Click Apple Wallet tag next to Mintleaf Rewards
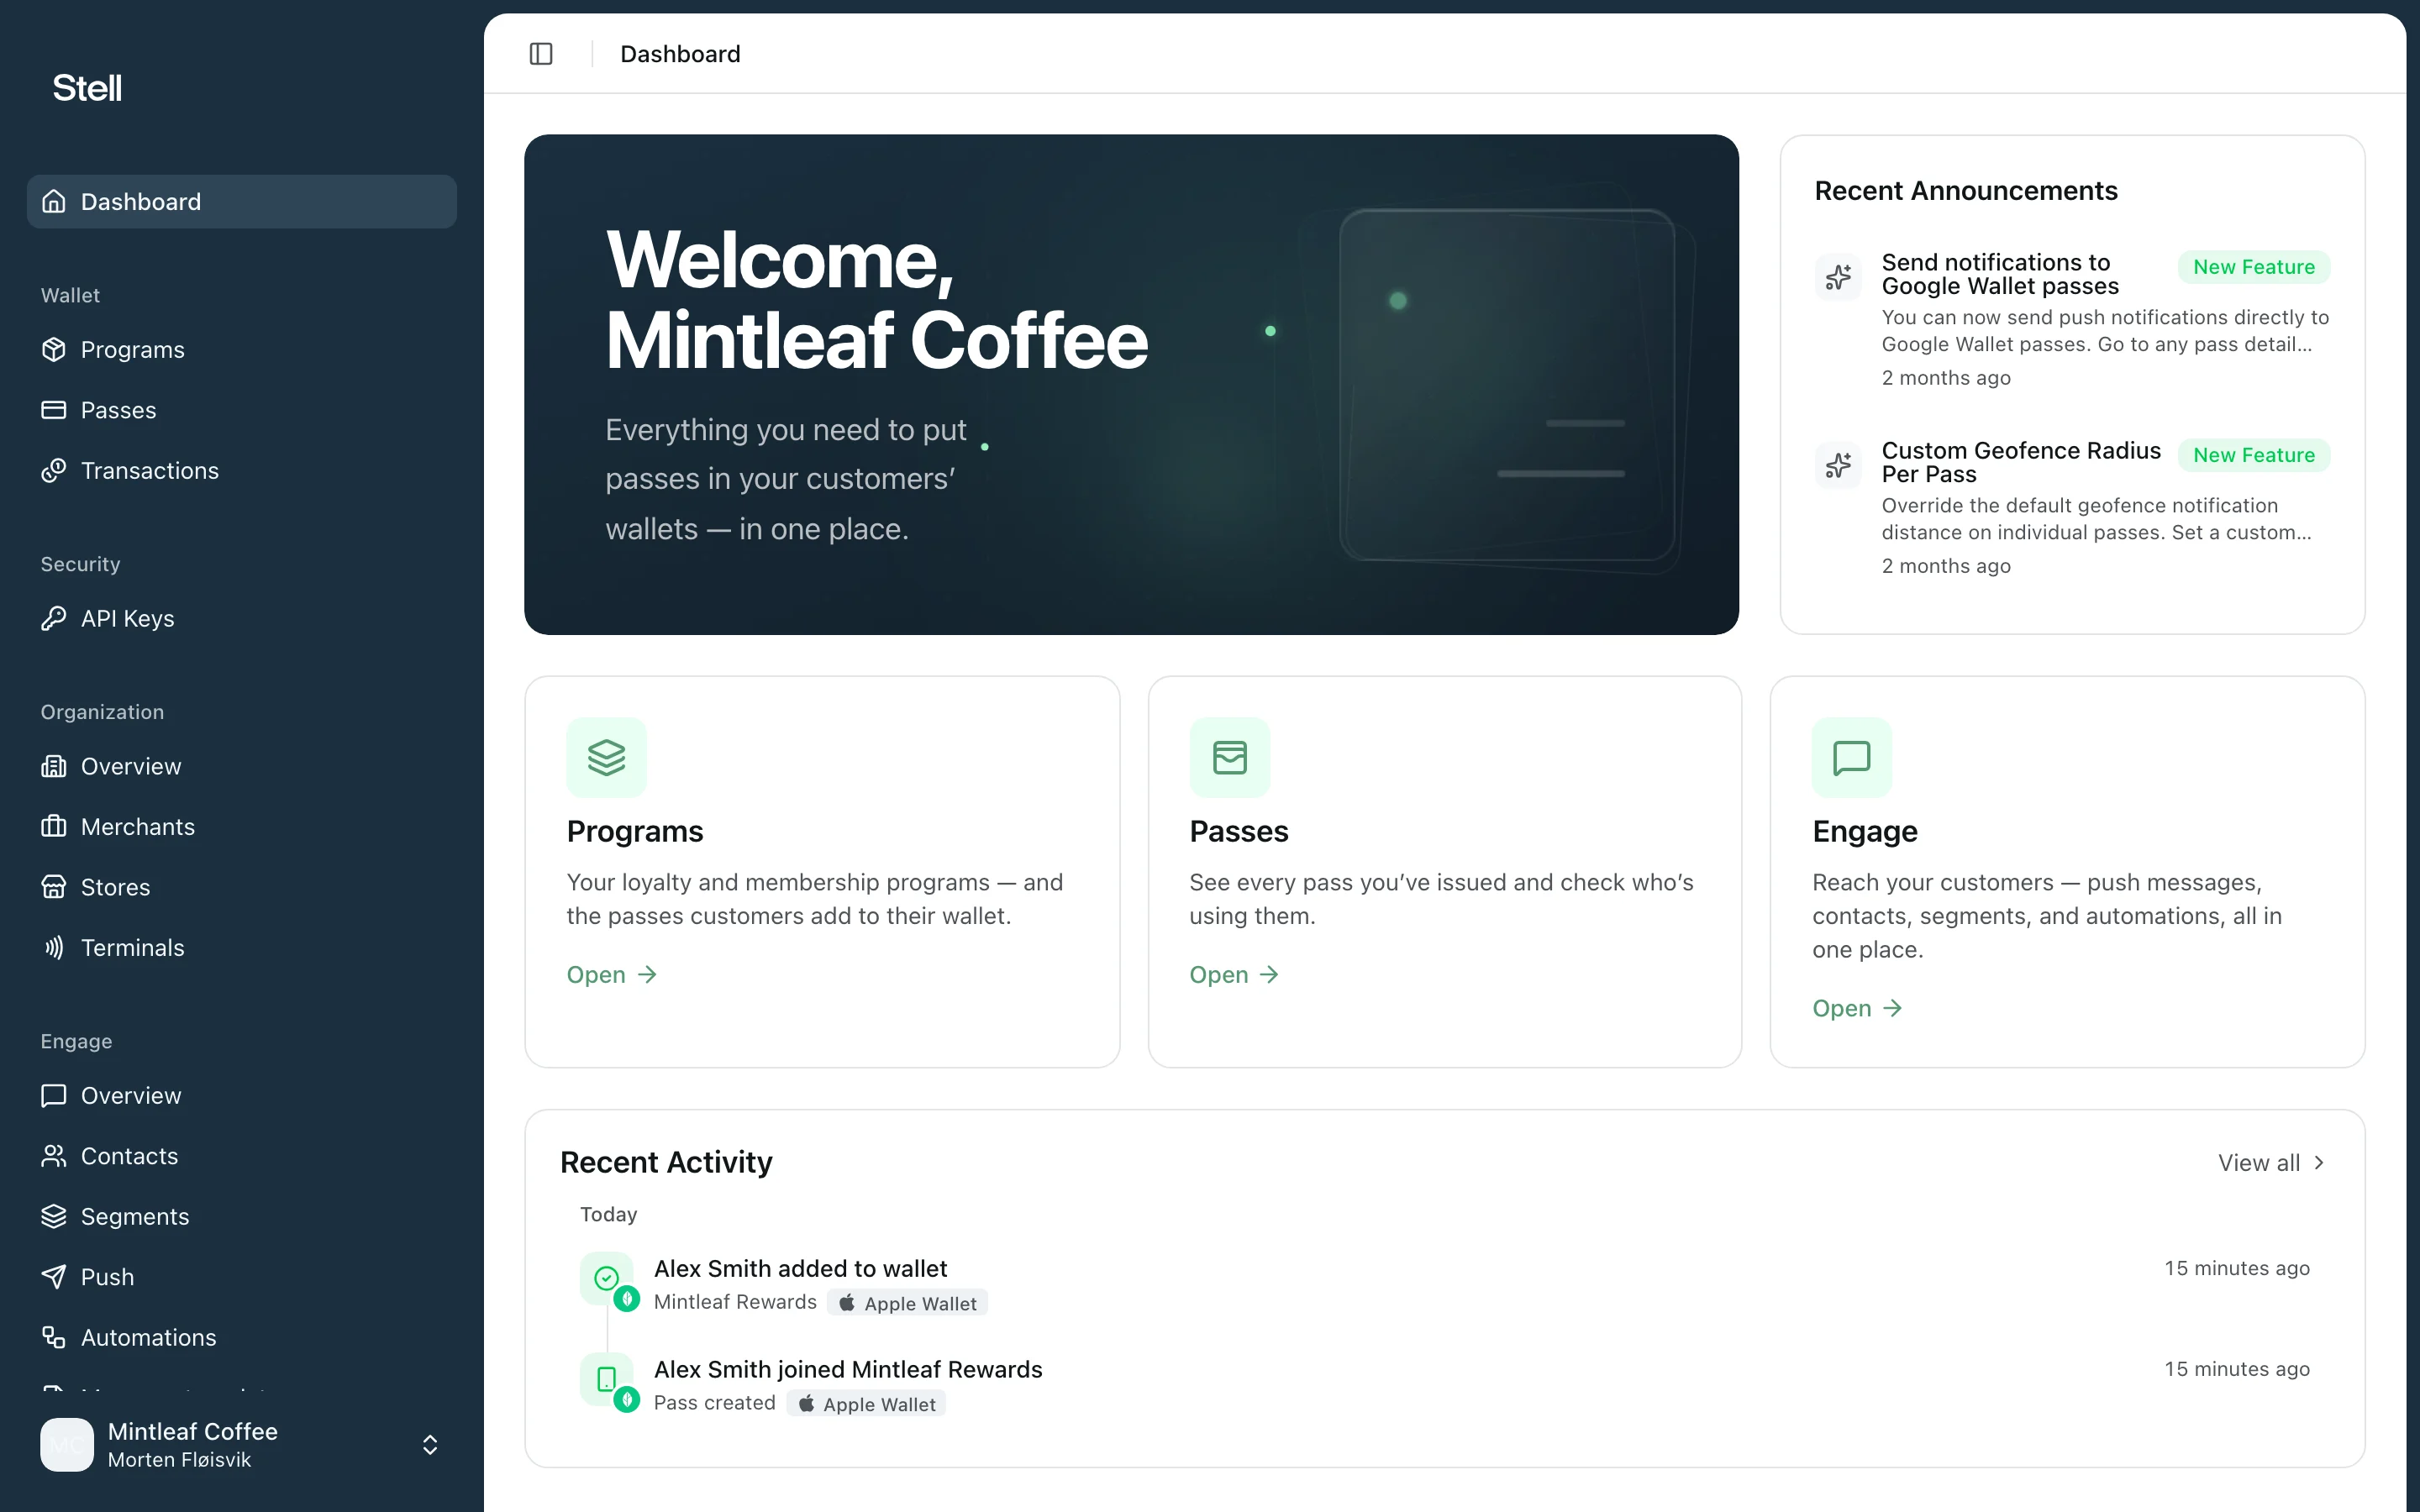2420x1512 pixels. point(908,1303)
